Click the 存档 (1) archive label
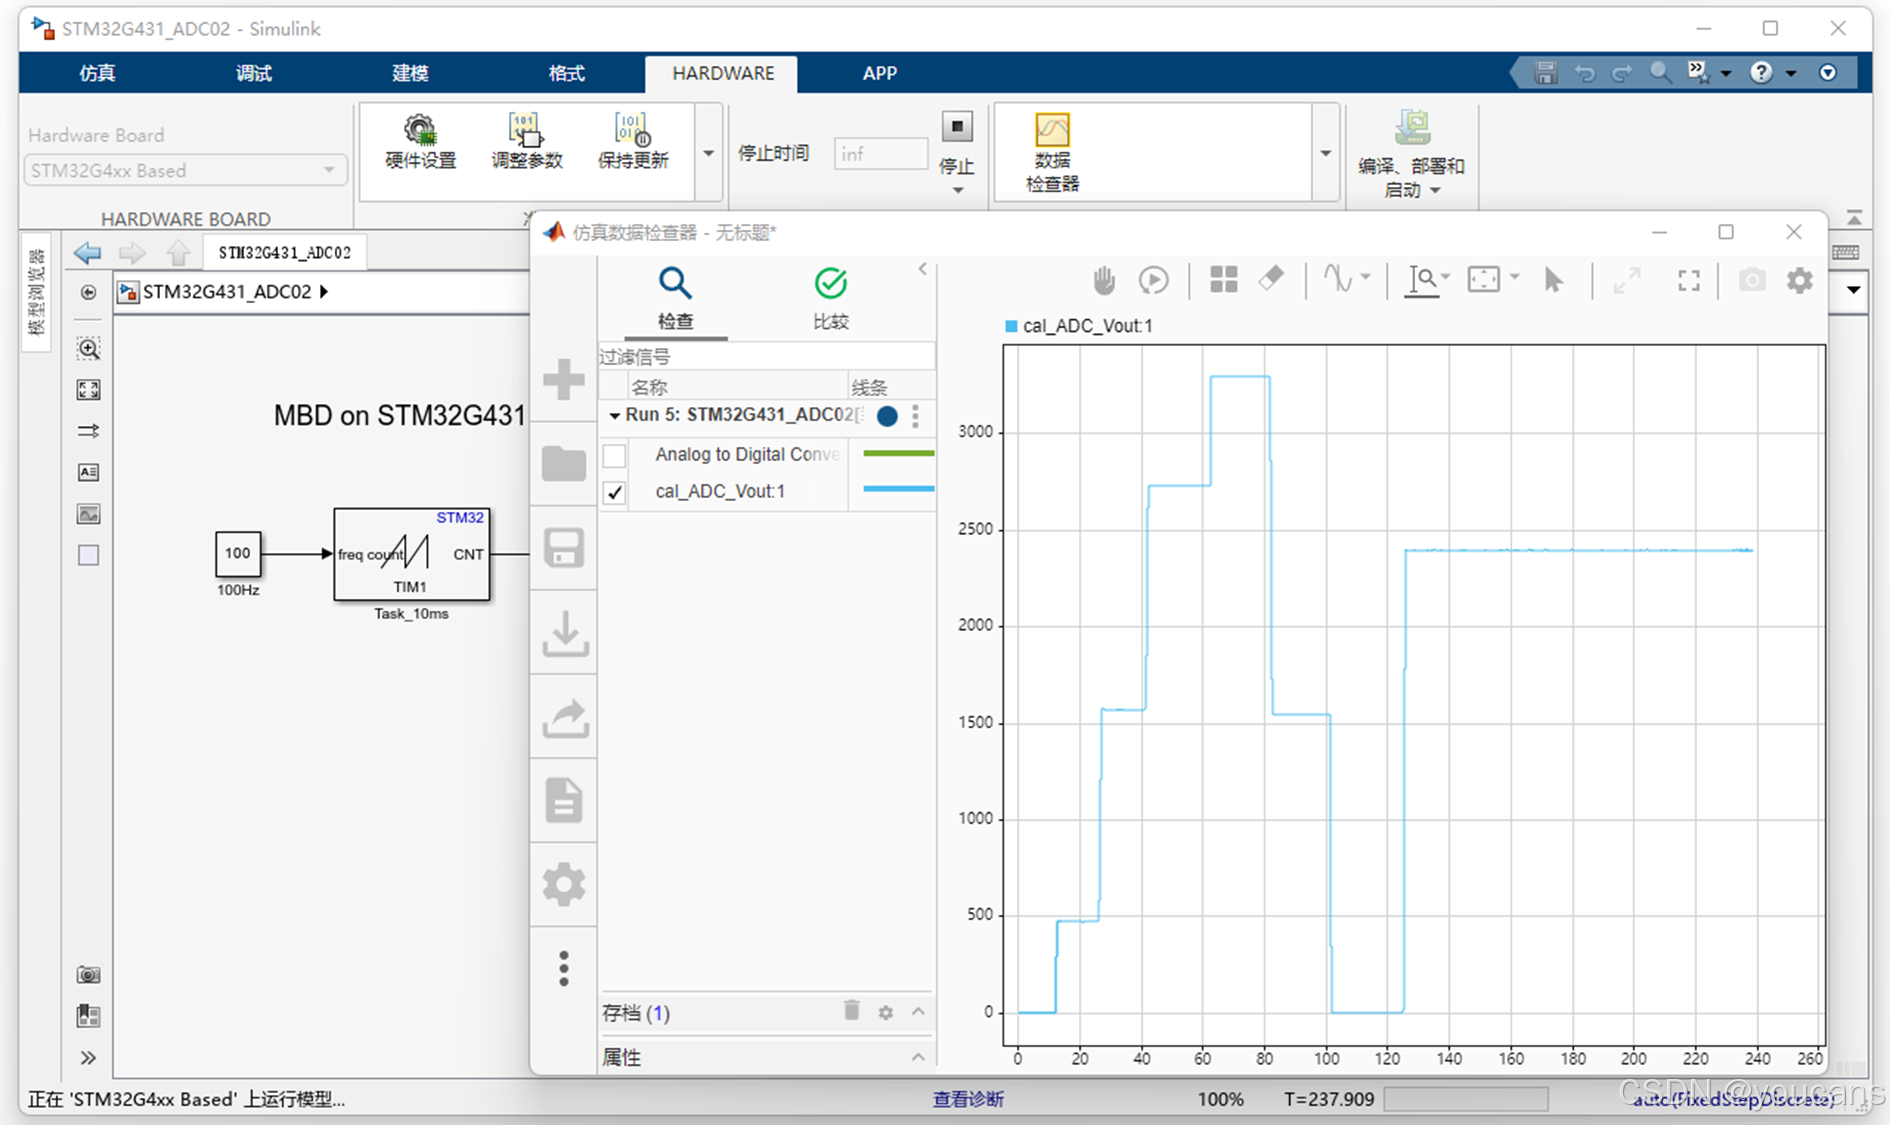Viewport: 1890px width, 1125px height. point(636,1013)
